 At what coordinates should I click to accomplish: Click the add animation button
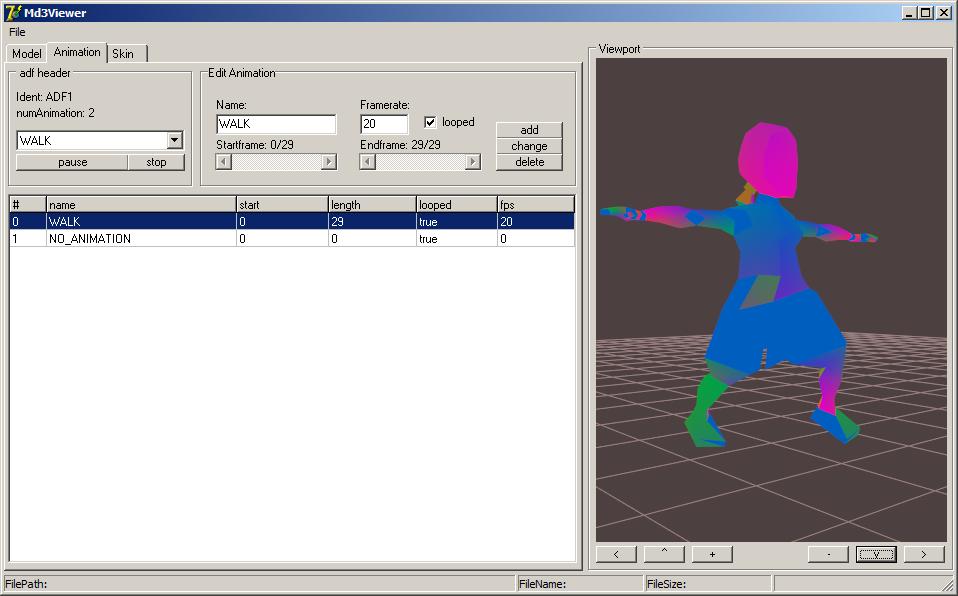pyautogui.click(x=529, y=130)
